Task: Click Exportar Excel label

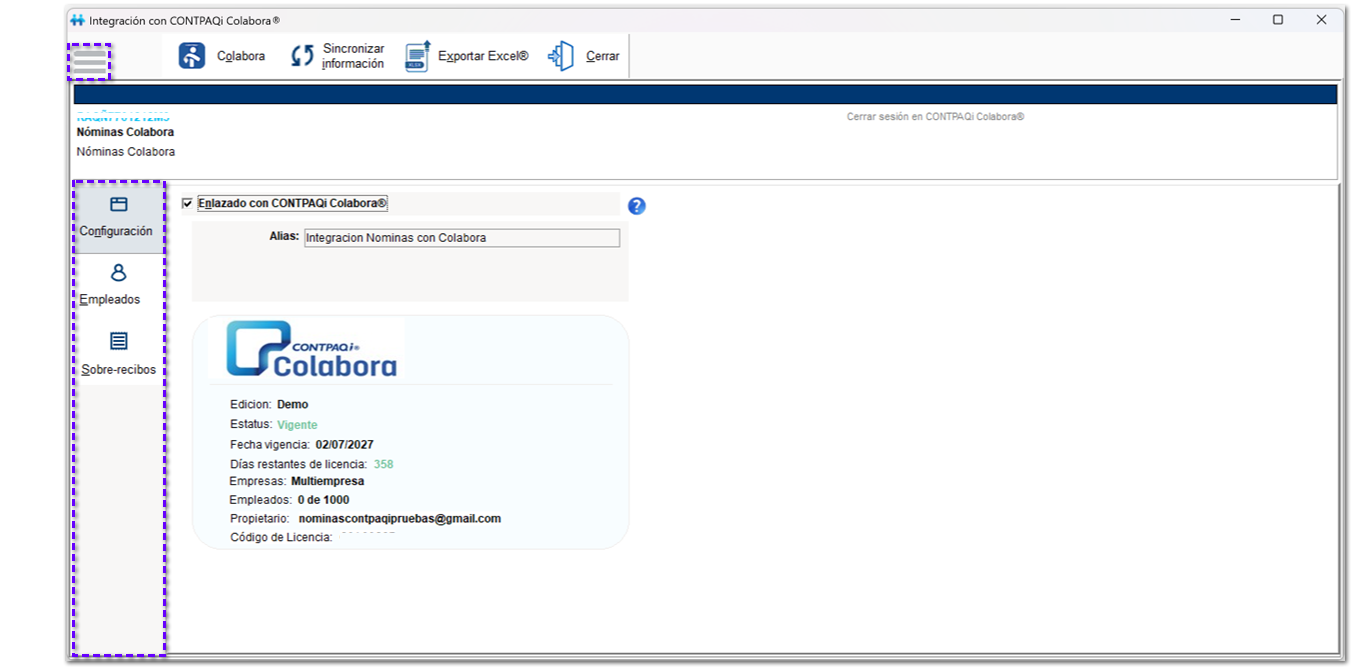Action: click(x=483, y=56)
